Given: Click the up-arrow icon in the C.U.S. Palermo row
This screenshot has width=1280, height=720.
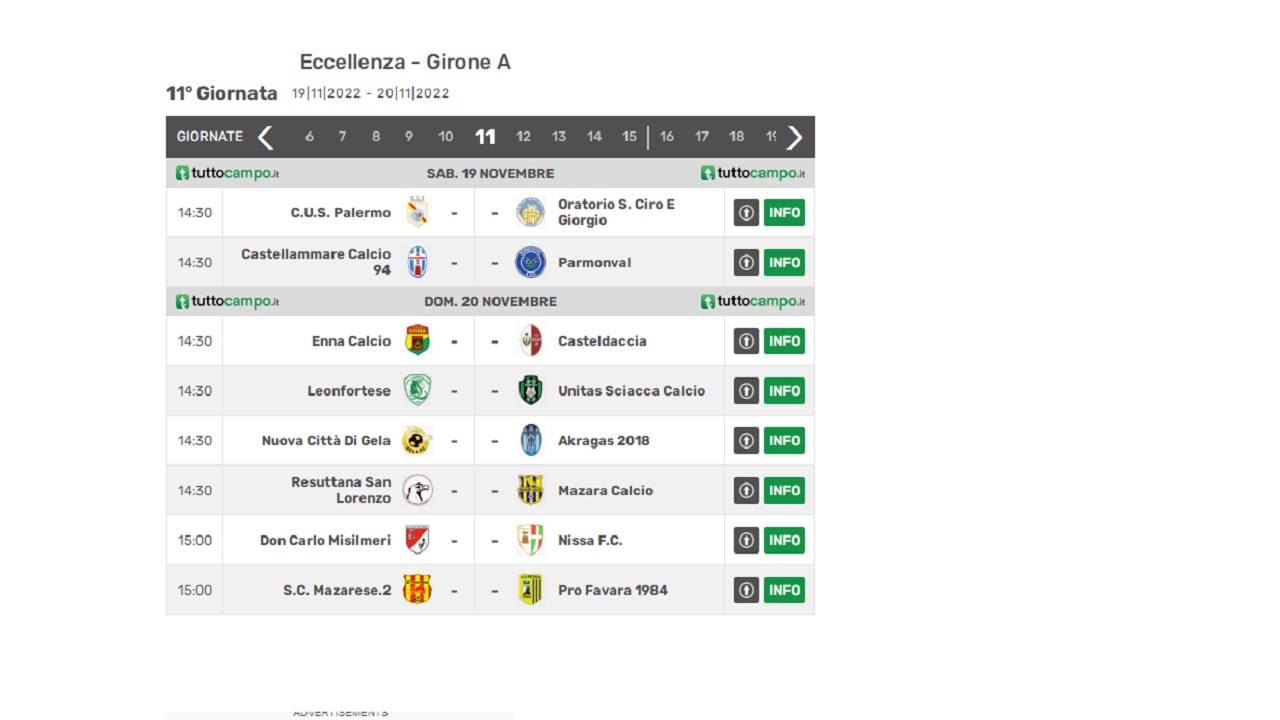Looking at the screenshot, I should [x=746, y=212].
